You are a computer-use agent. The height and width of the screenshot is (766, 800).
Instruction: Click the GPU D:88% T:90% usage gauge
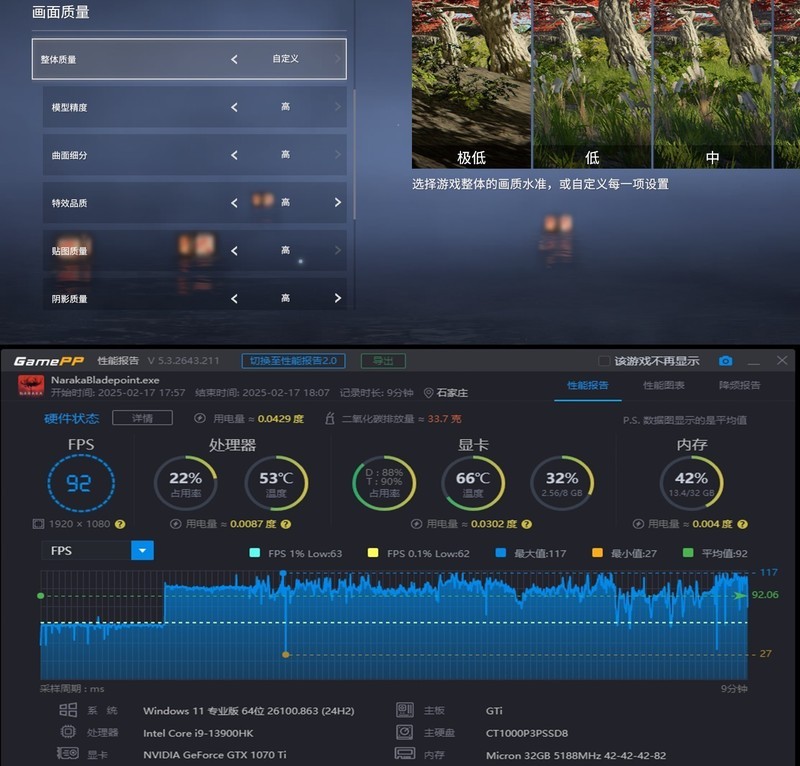click(384, 483)
